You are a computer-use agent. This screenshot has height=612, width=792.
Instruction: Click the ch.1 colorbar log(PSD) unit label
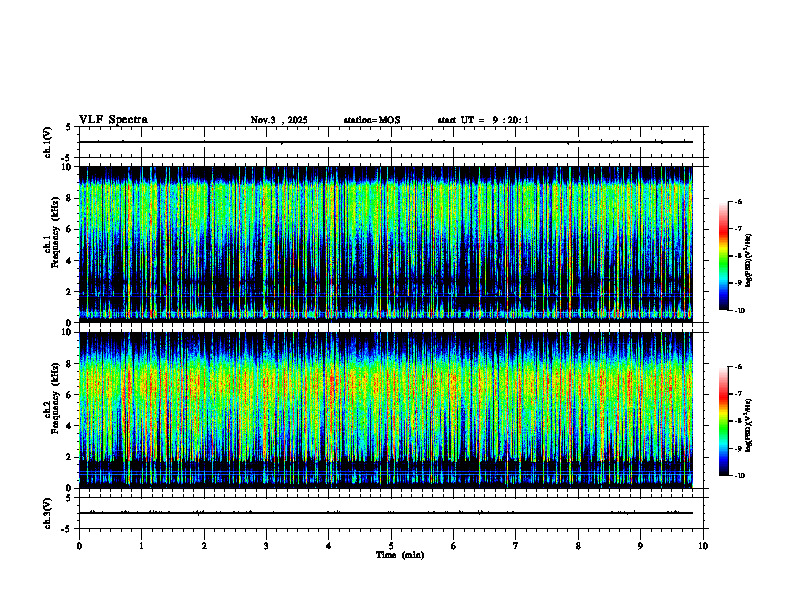coord(750,261)
